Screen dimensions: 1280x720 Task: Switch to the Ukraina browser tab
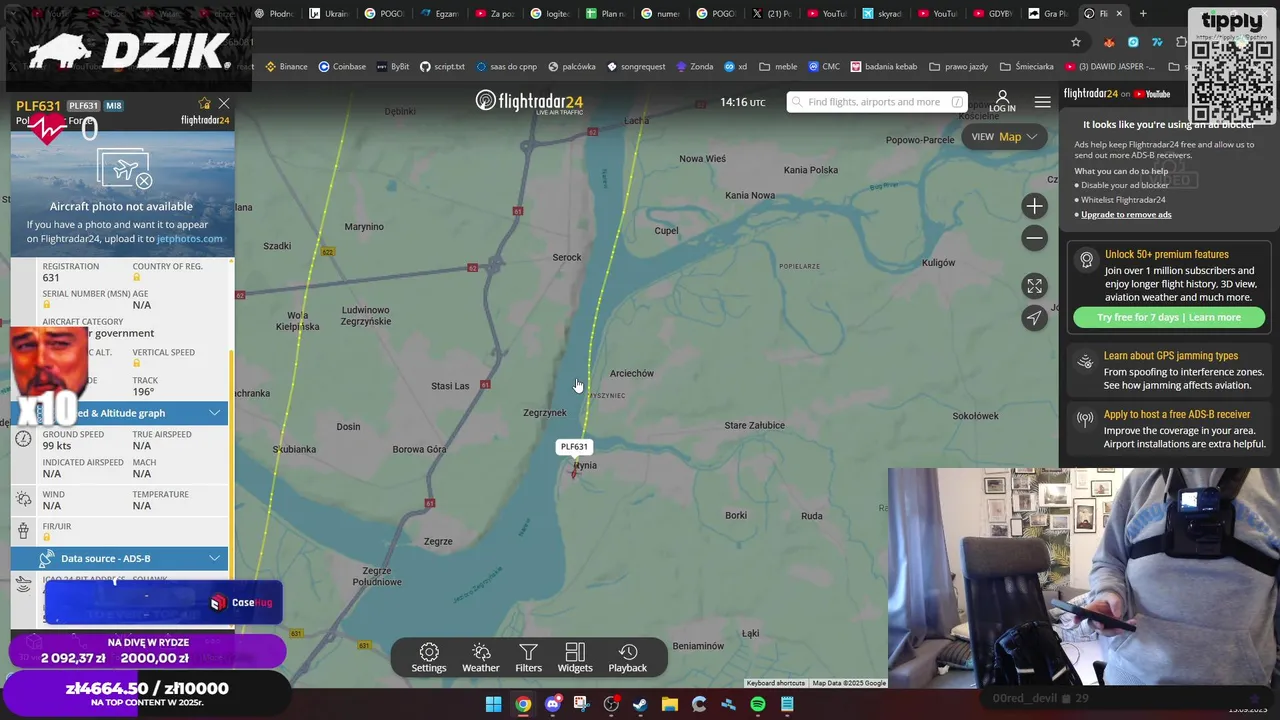pyautogui.click(x=329, y=14)
